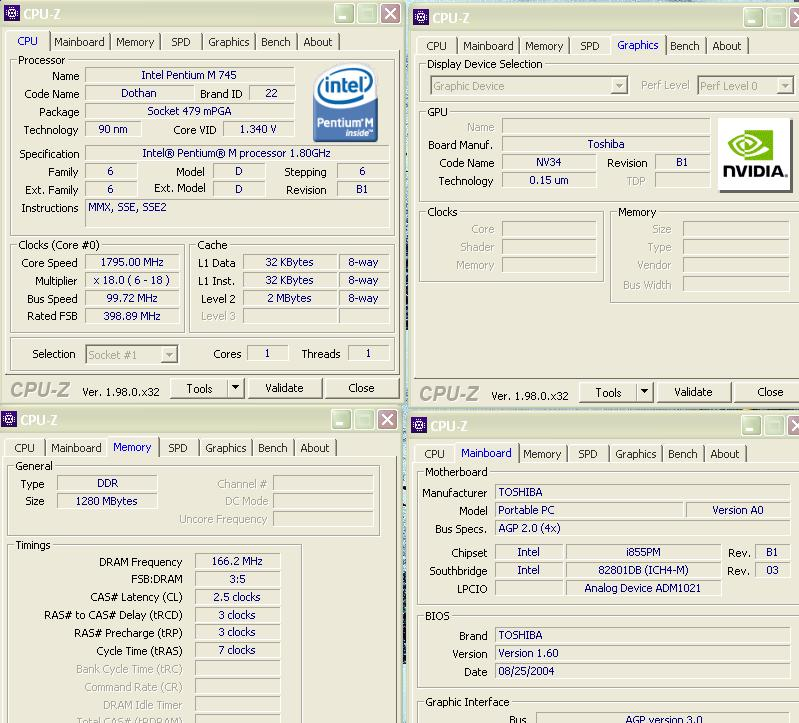Select Memory tab in Graphics window

(544, 46)
